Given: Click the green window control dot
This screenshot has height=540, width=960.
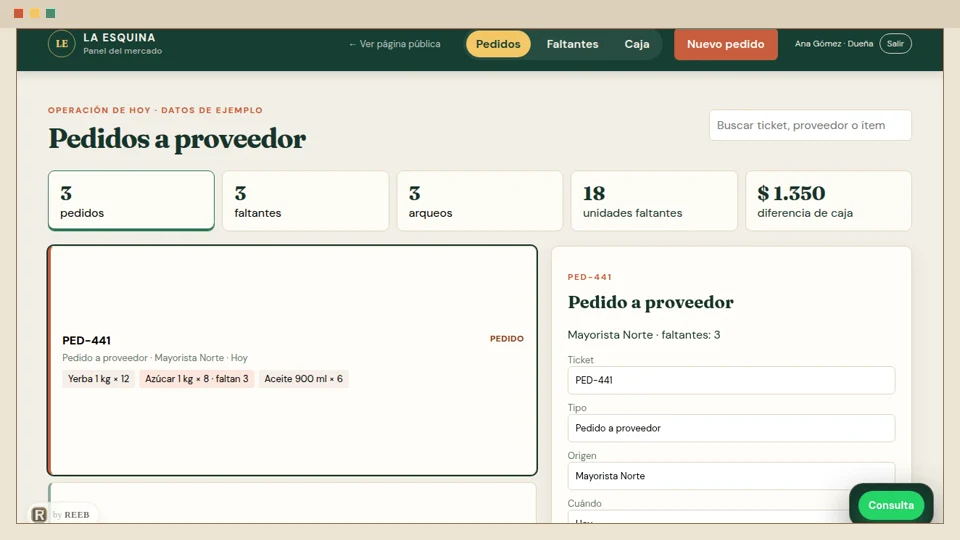Looking at the screenshot, I should pos(51,13).
